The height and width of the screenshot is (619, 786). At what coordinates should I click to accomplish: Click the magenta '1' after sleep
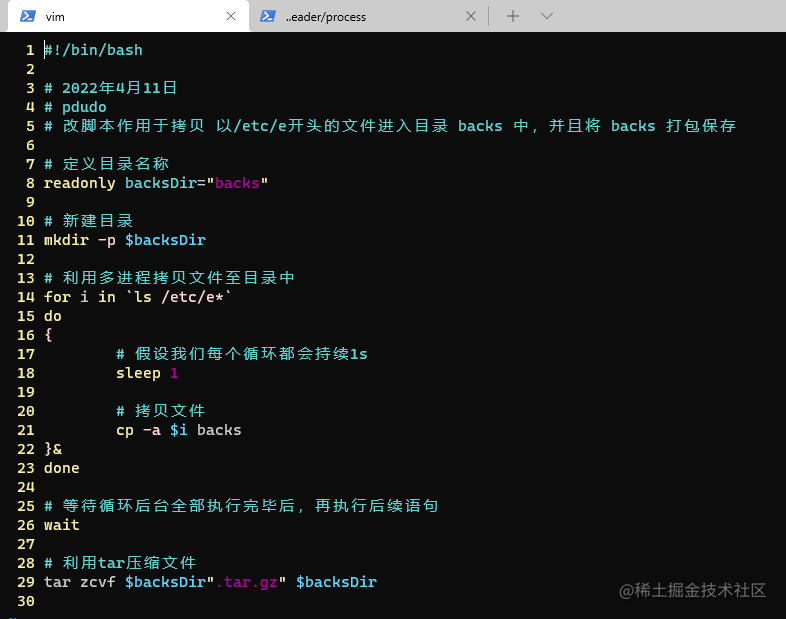click(174, 373)
